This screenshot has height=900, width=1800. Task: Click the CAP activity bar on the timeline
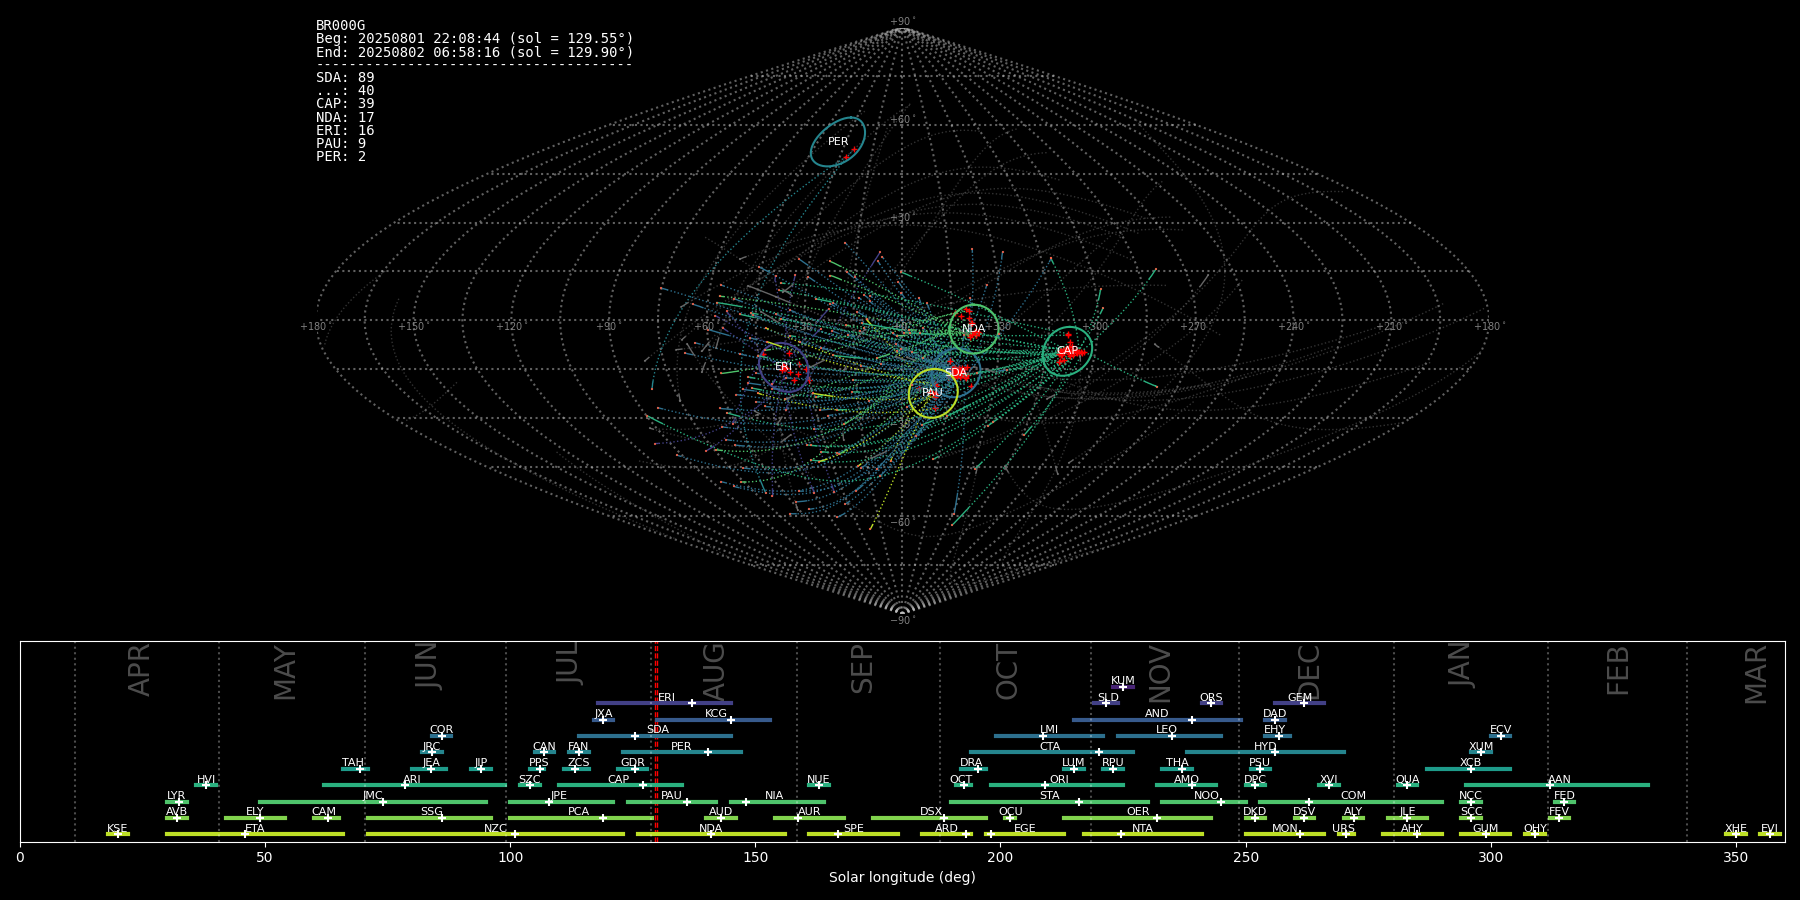coord(620,785)
